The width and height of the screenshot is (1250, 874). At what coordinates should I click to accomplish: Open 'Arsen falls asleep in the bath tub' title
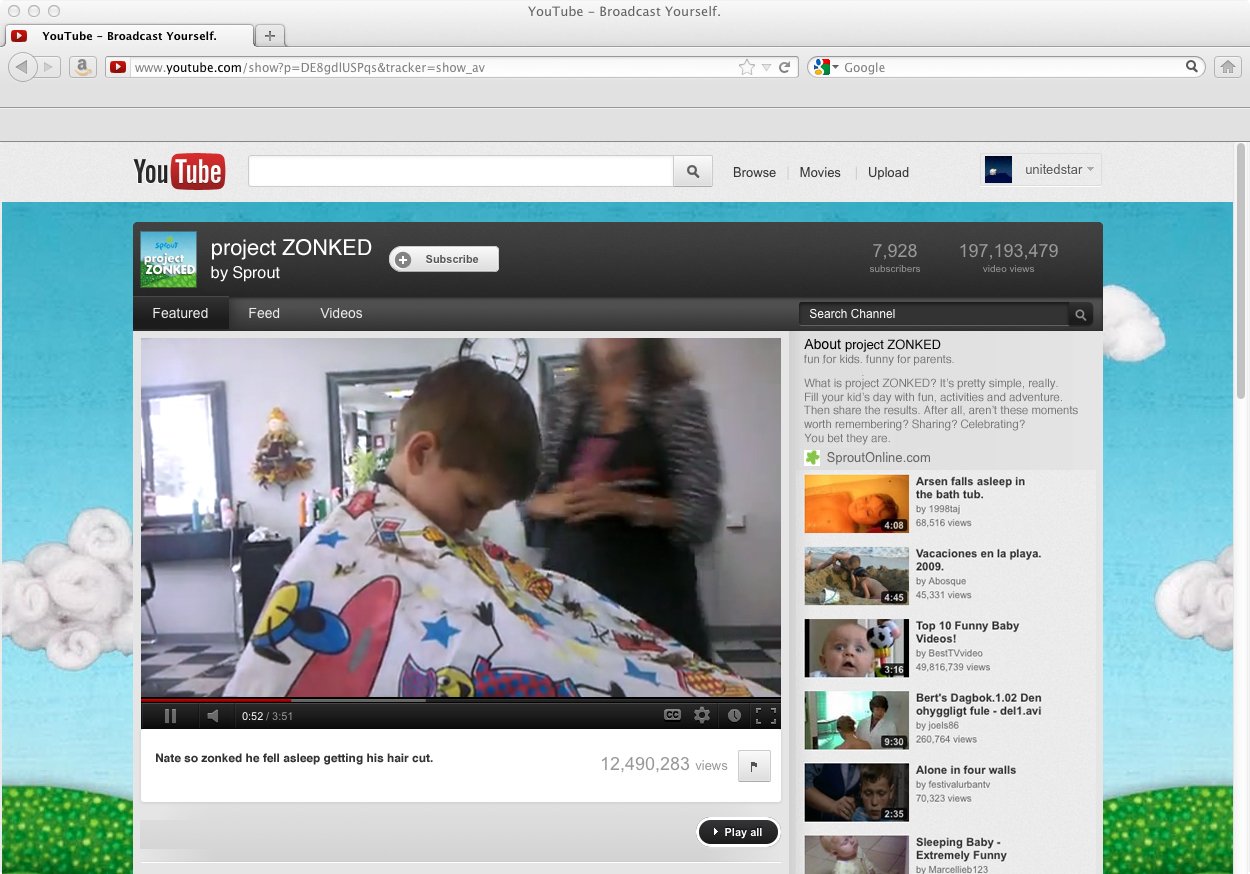970,488
